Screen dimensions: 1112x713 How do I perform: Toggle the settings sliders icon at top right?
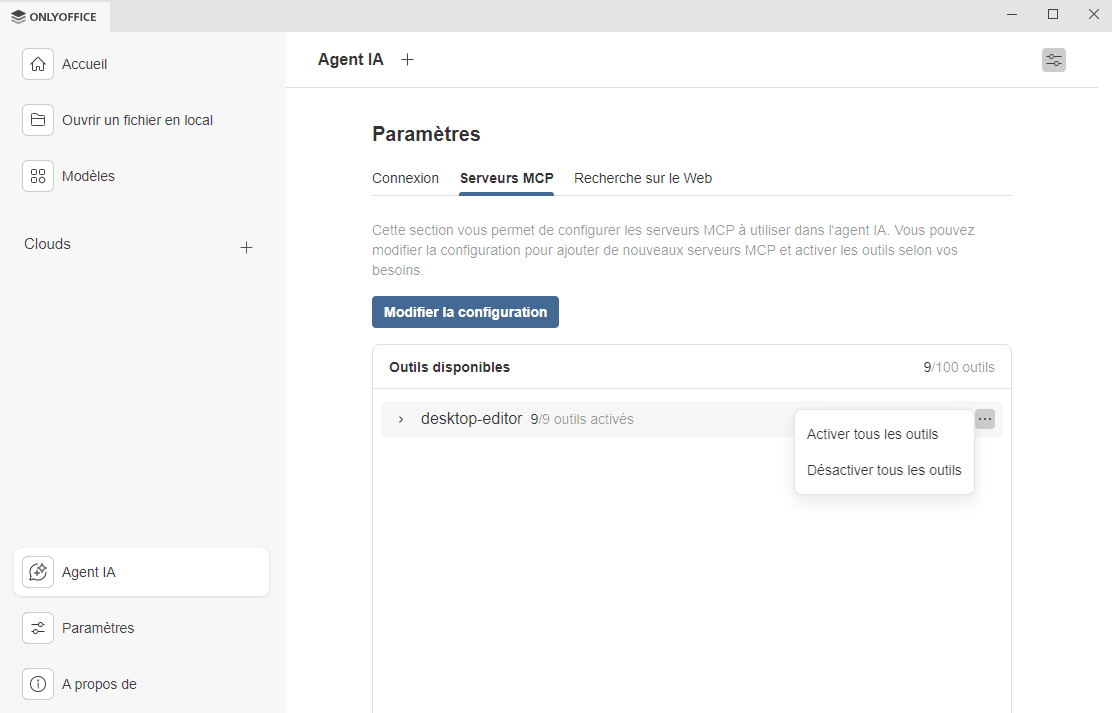(x=1053, y=60)
